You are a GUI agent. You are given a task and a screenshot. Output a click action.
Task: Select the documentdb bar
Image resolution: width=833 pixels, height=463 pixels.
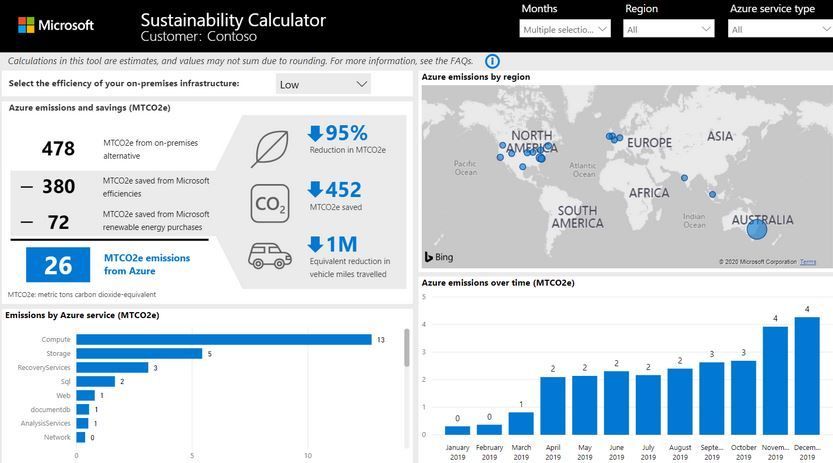tap(83, 409)
